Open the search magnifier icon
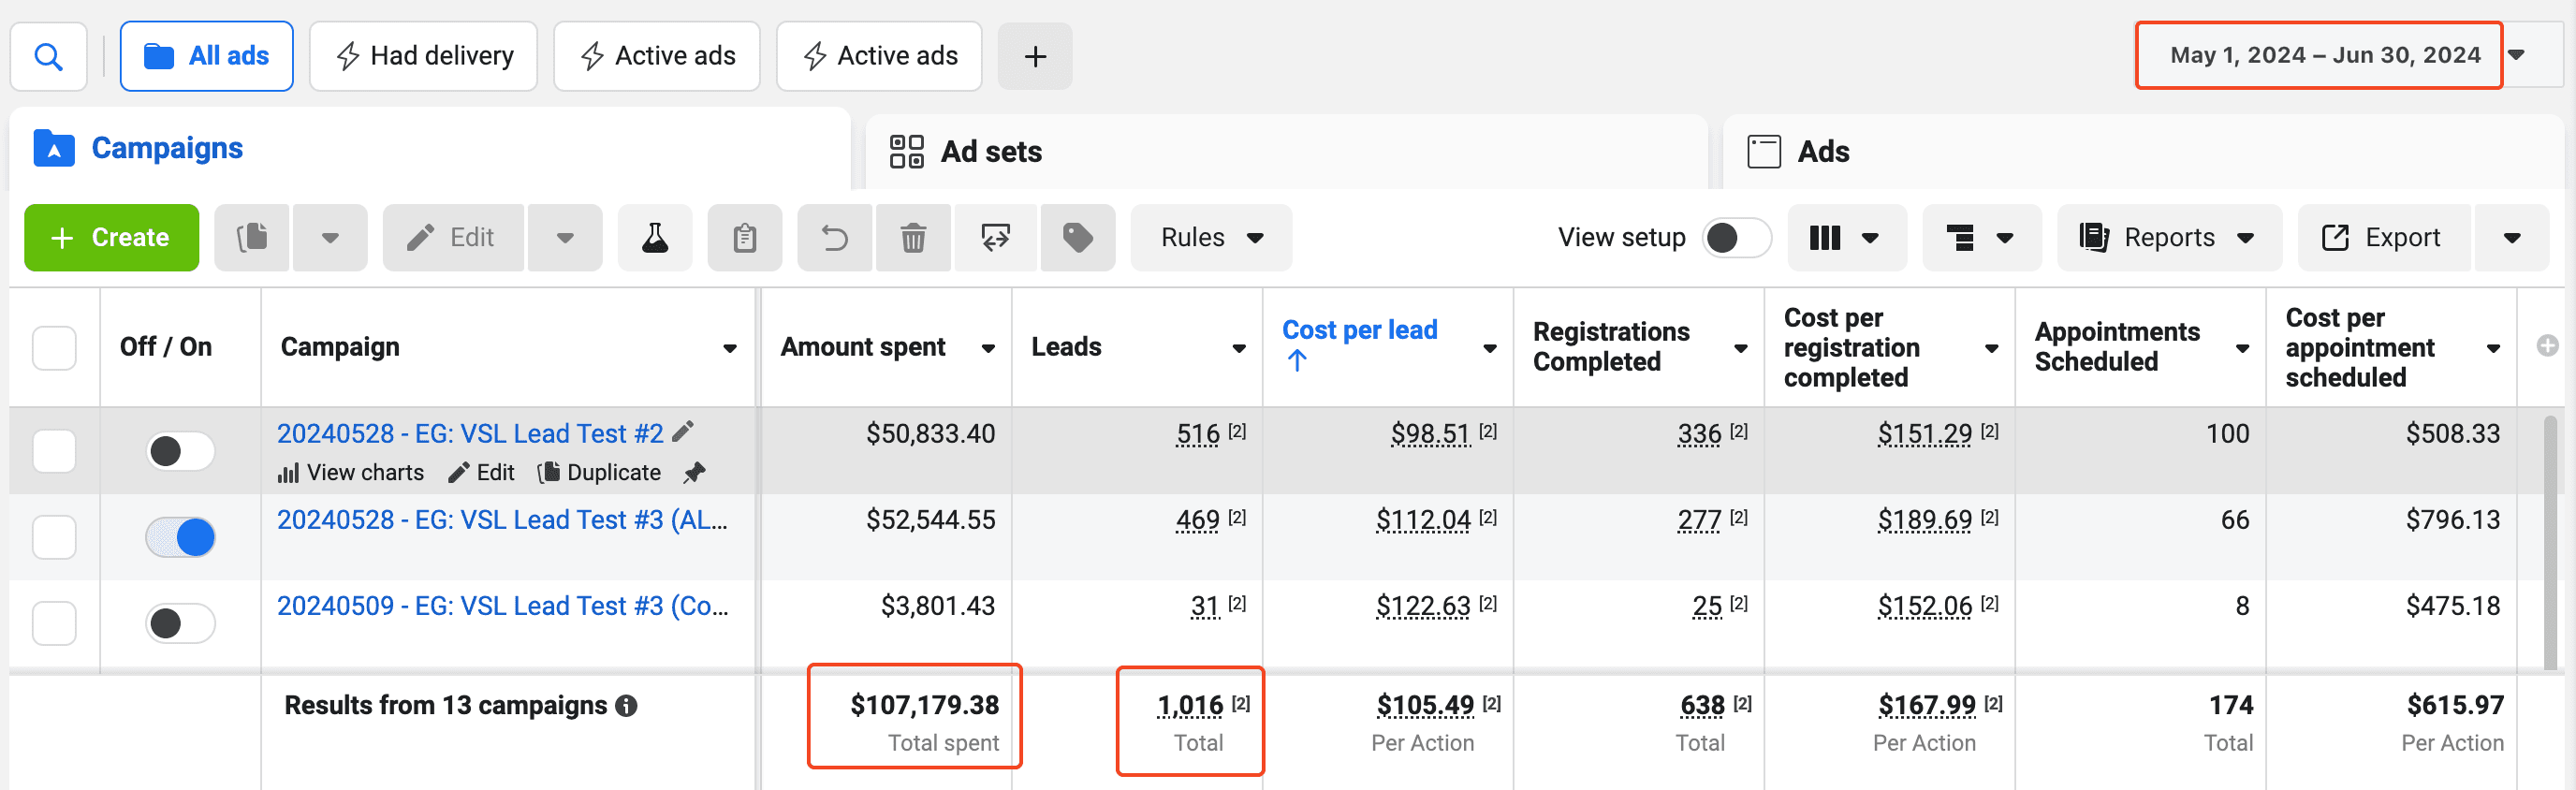 click(x=48, y=56)
